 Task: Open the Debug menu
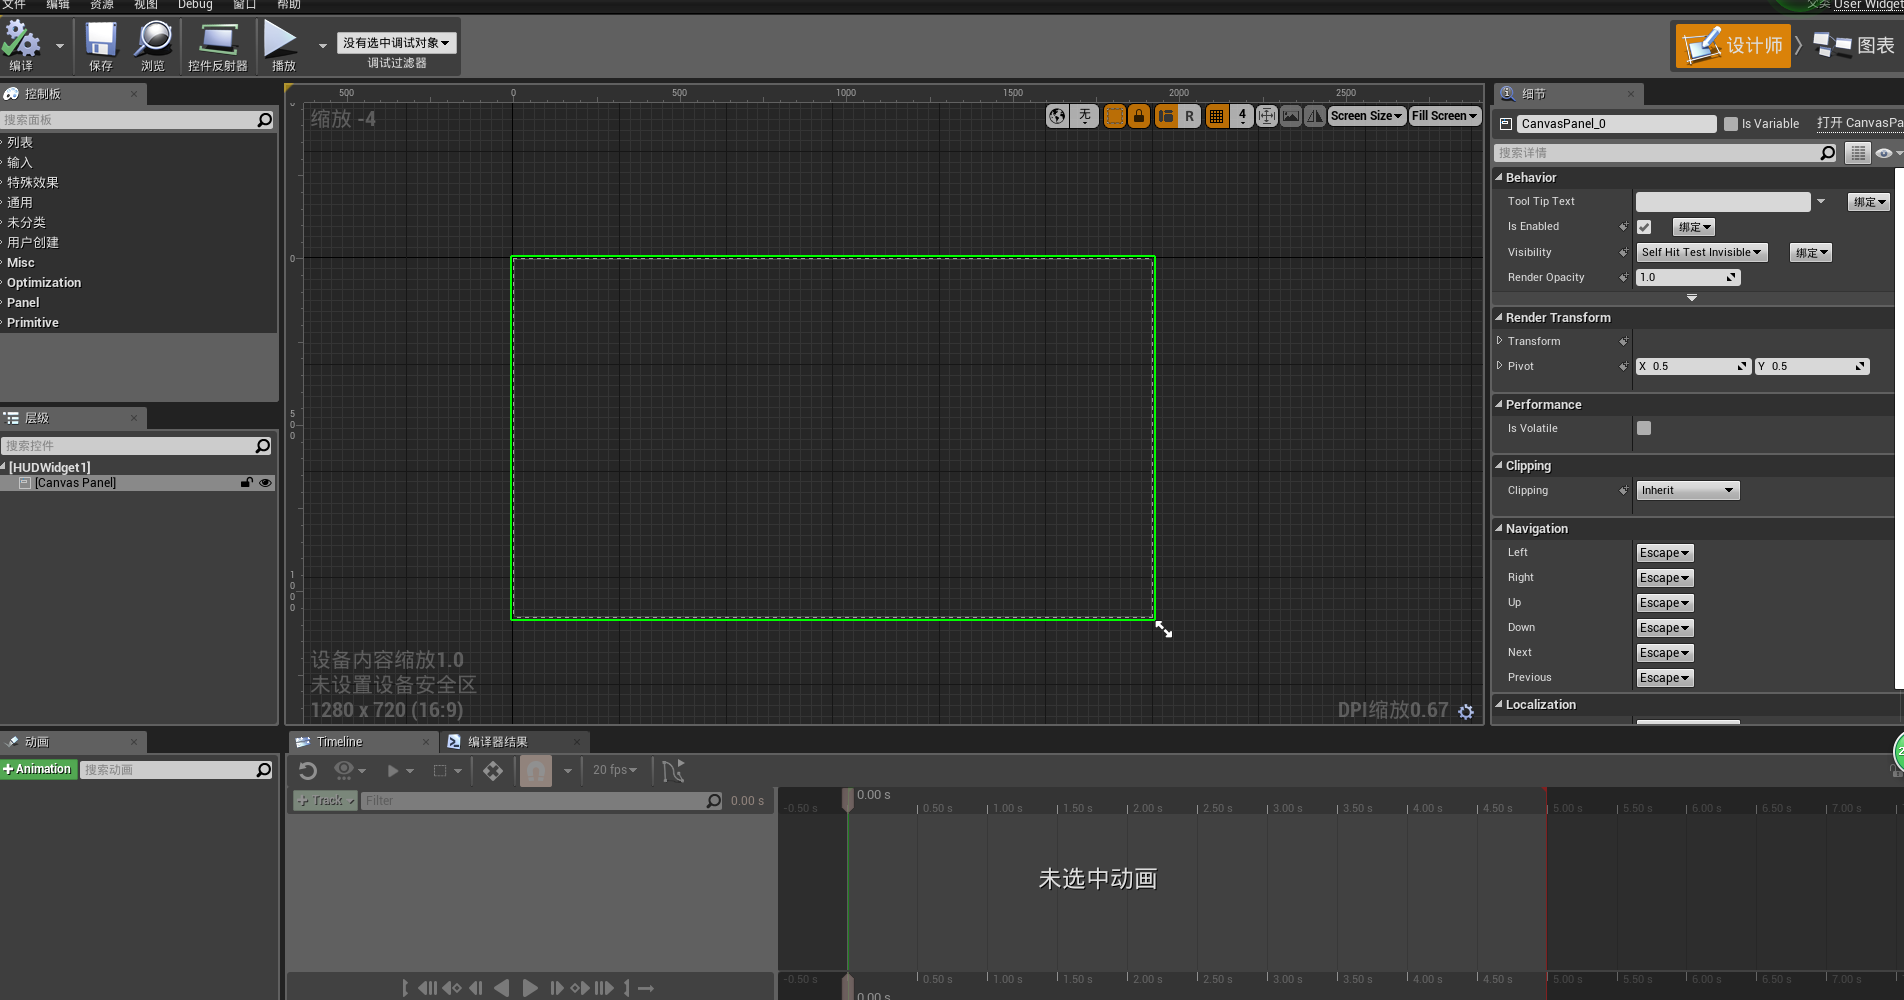pos(196,5)
